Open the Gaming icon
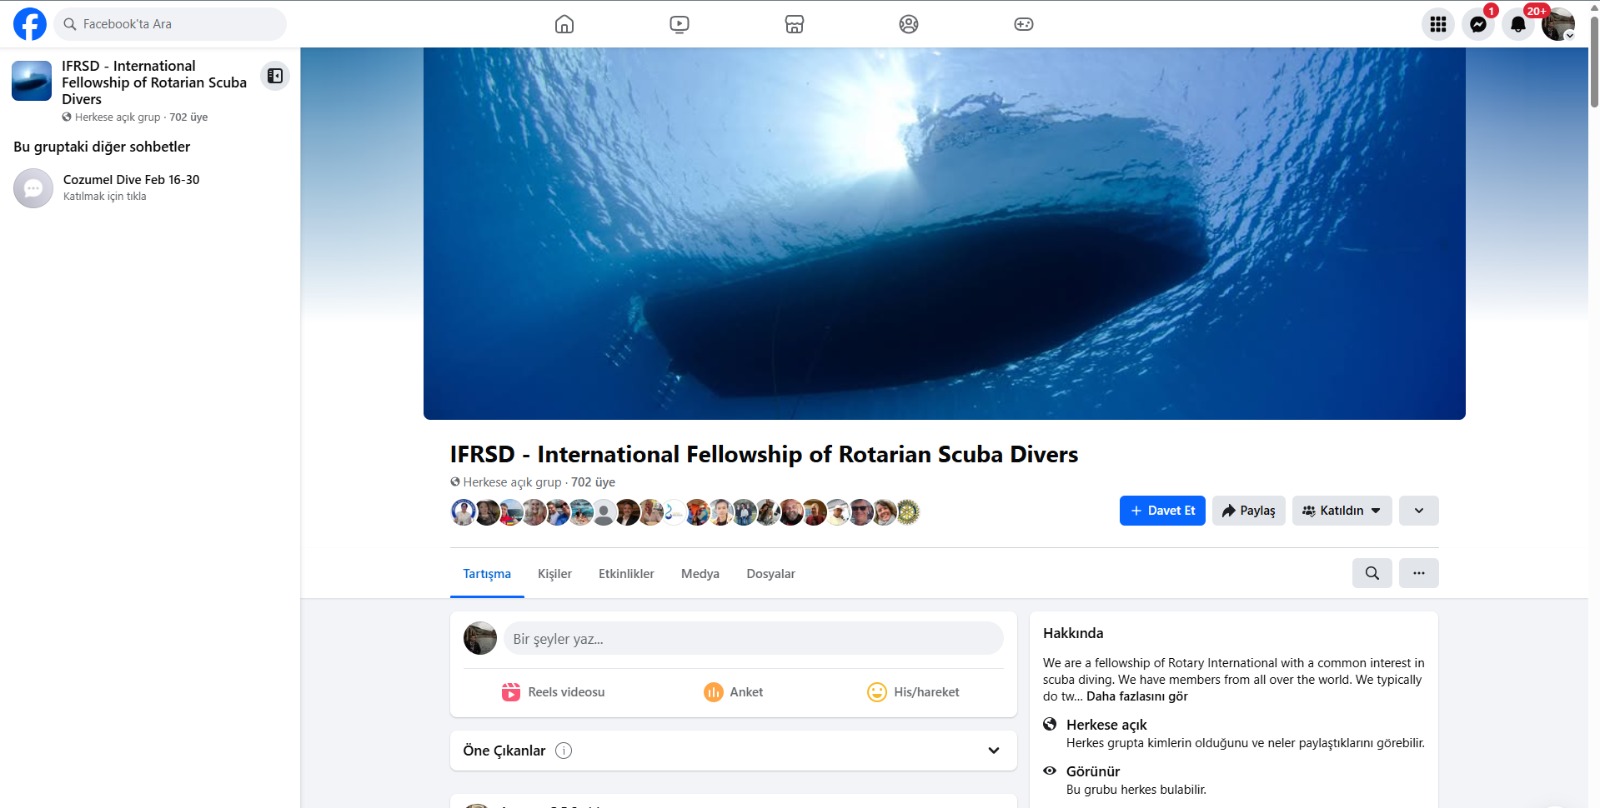This screenshot has width=1600, height=808. coord(1024,24)
